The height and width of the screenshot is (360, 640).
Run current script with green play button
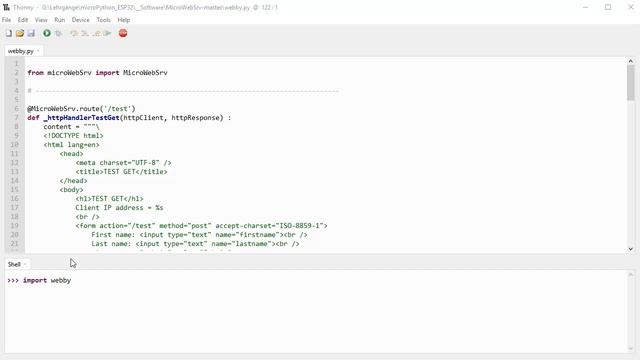[x=47, y=33]
